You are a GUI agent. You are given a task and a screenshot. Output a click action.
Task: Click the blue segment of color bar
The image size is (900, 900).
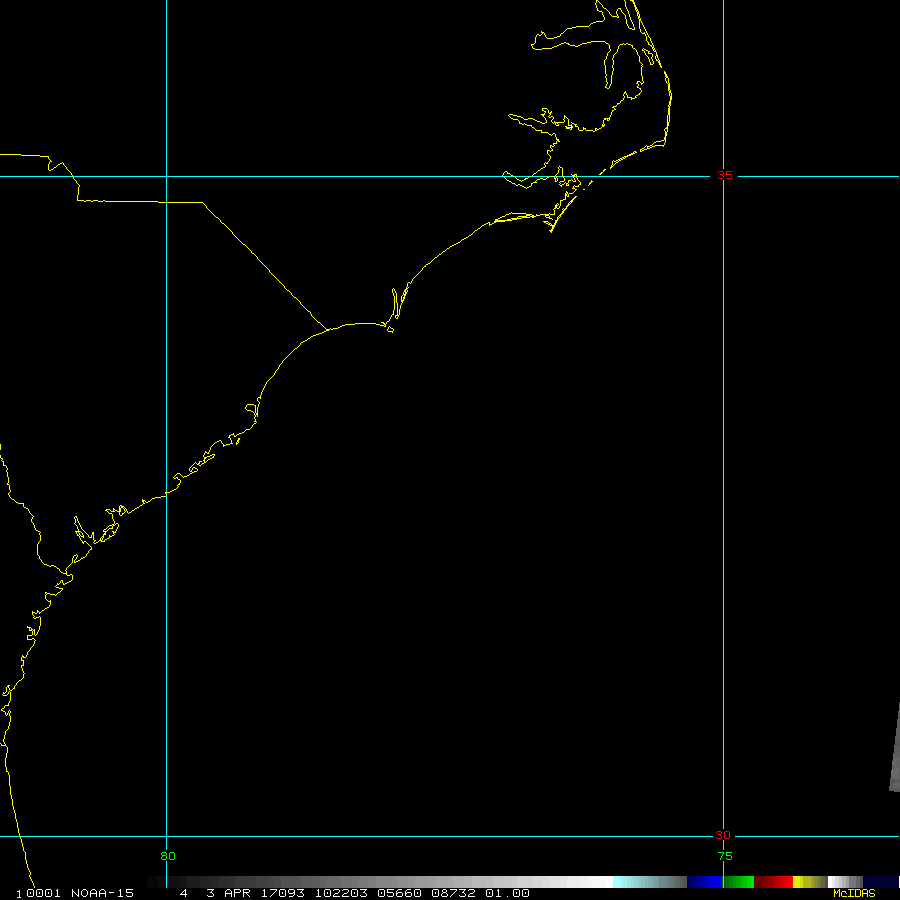(x=704, y=882)
